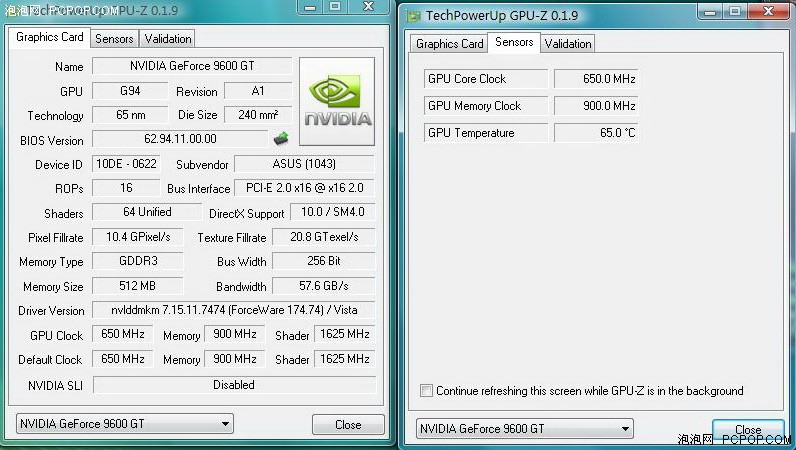Screen dimensions: 796x450
Task: Click Memory Size field 512 MB
Action: click(138, 285)
